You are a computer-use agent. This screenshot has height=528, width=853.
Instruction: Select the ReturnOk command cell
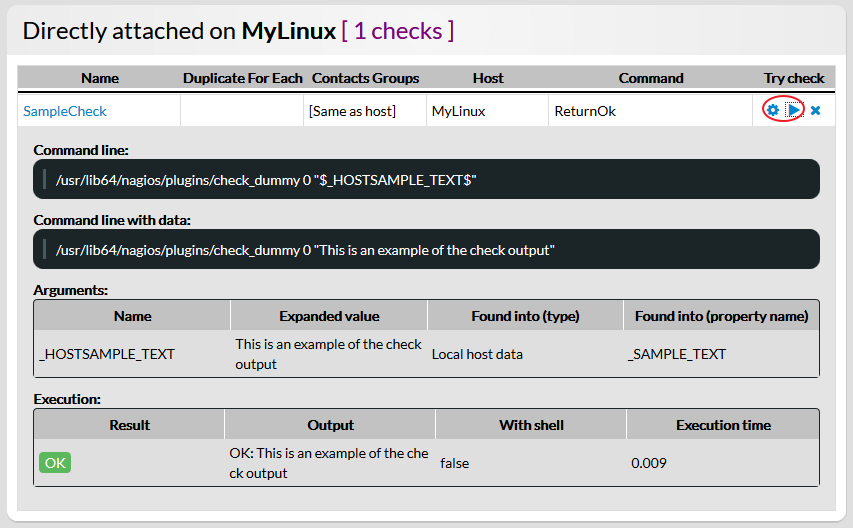tap(585, 111)
